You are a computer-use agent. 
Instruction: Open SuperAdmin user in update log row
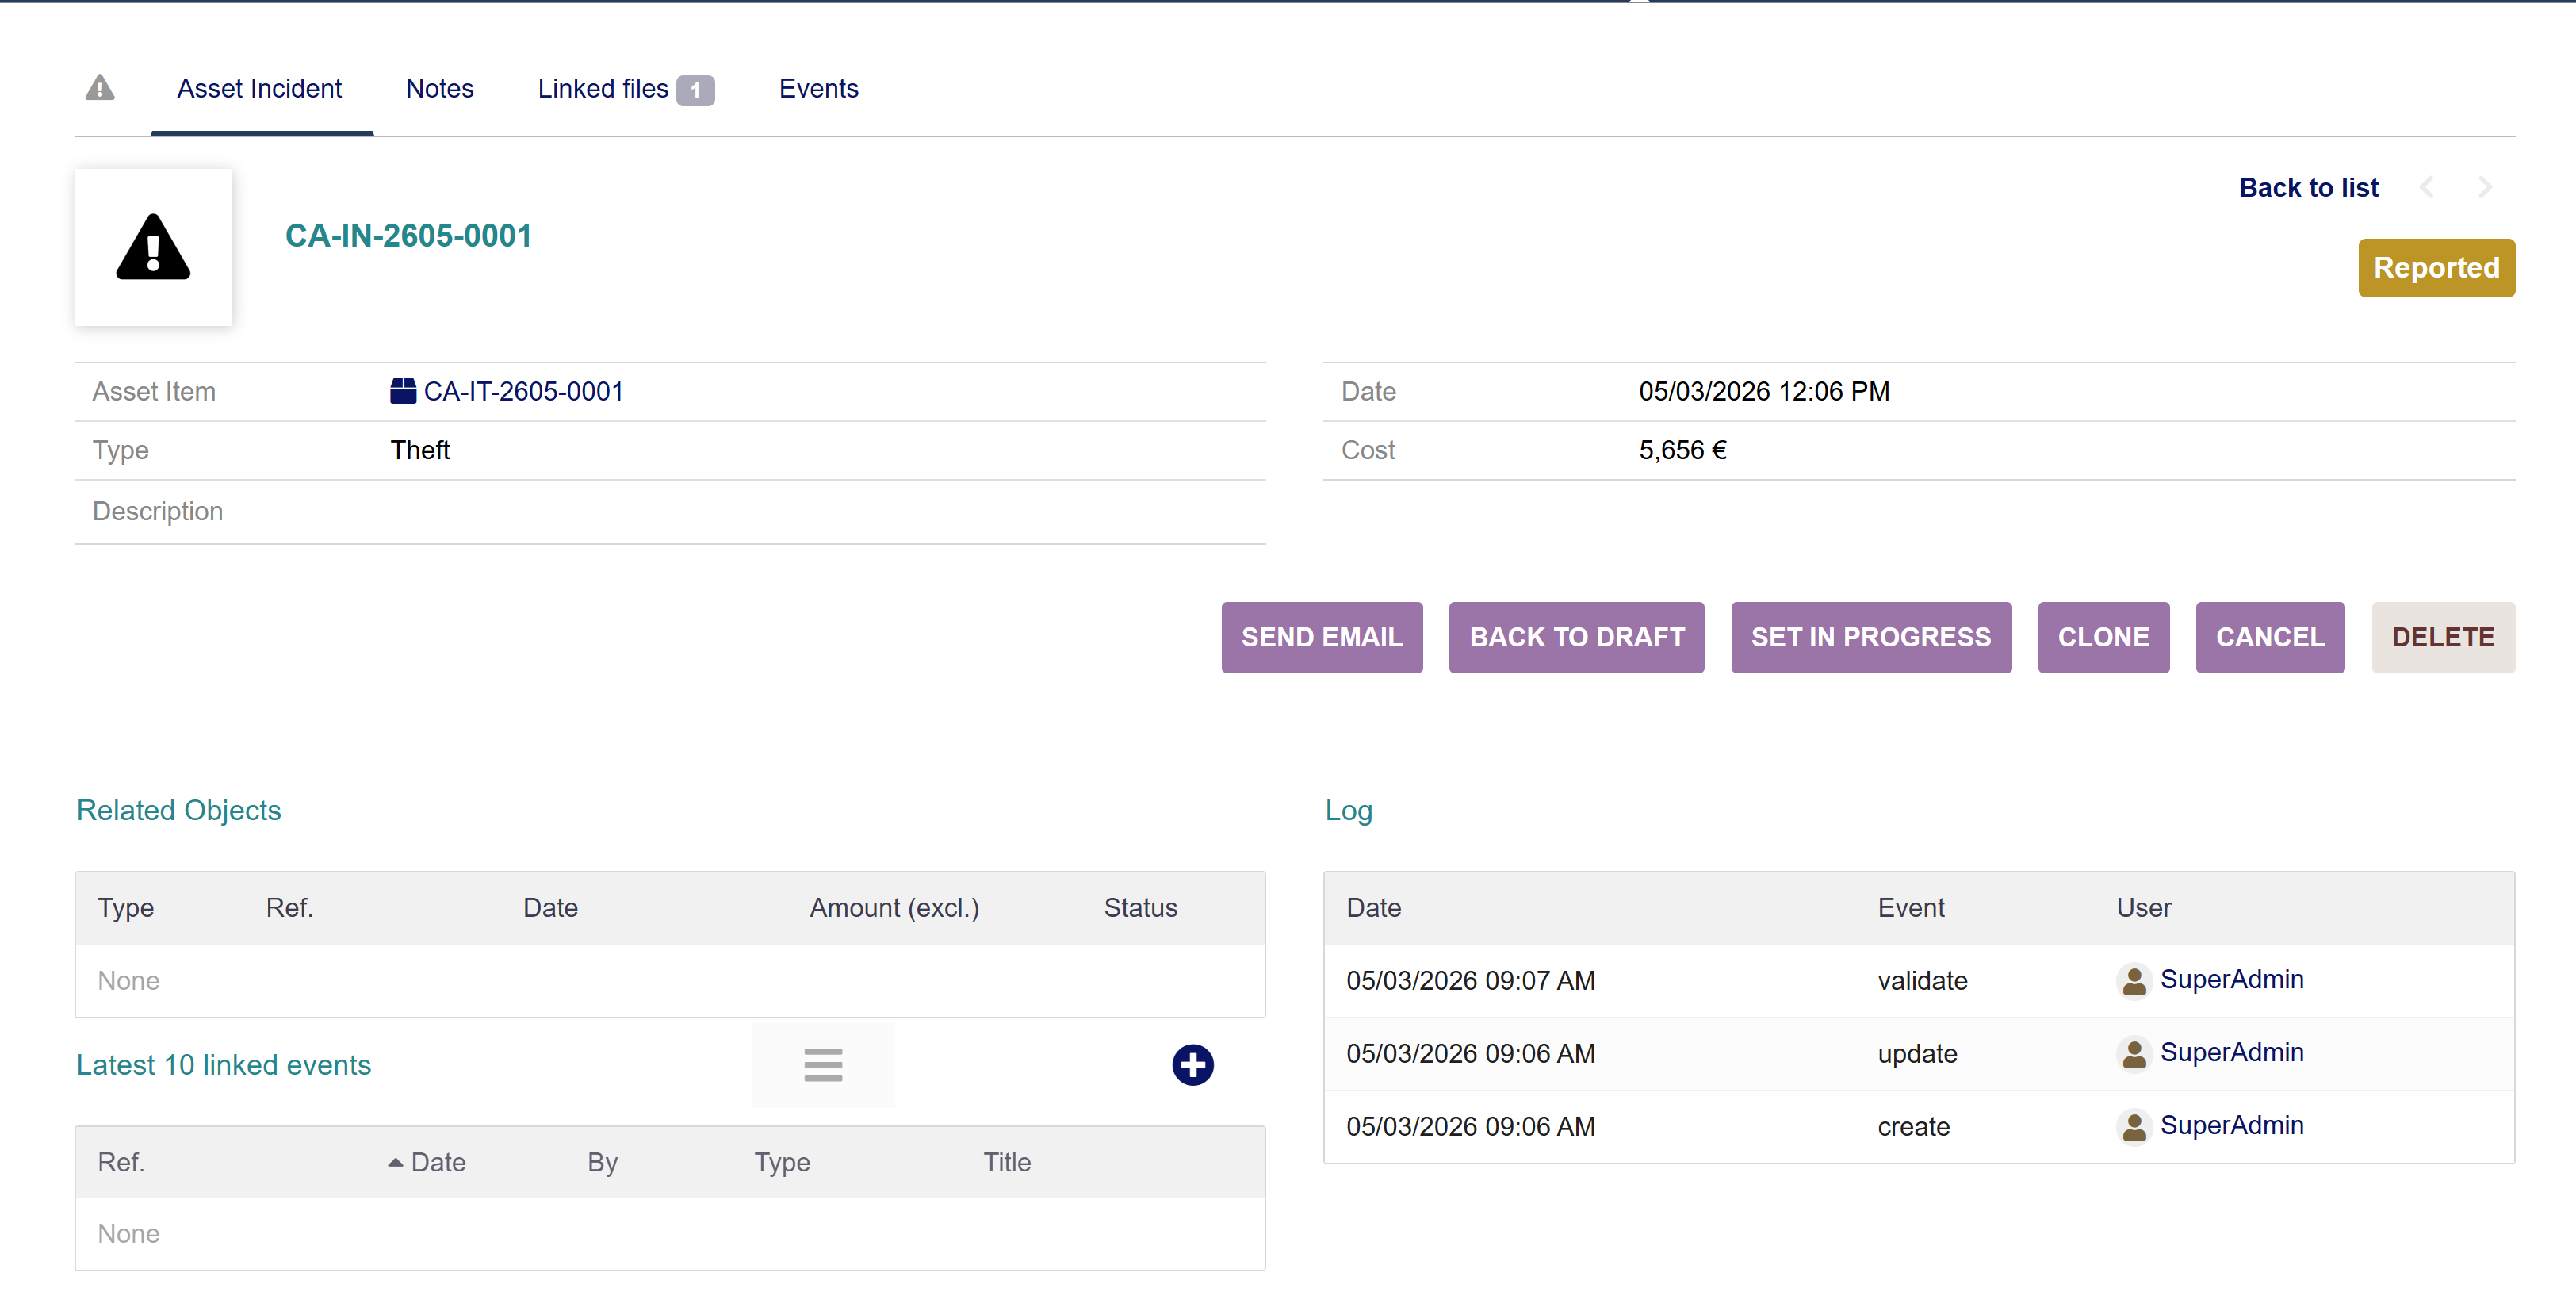point(2232,1052)
